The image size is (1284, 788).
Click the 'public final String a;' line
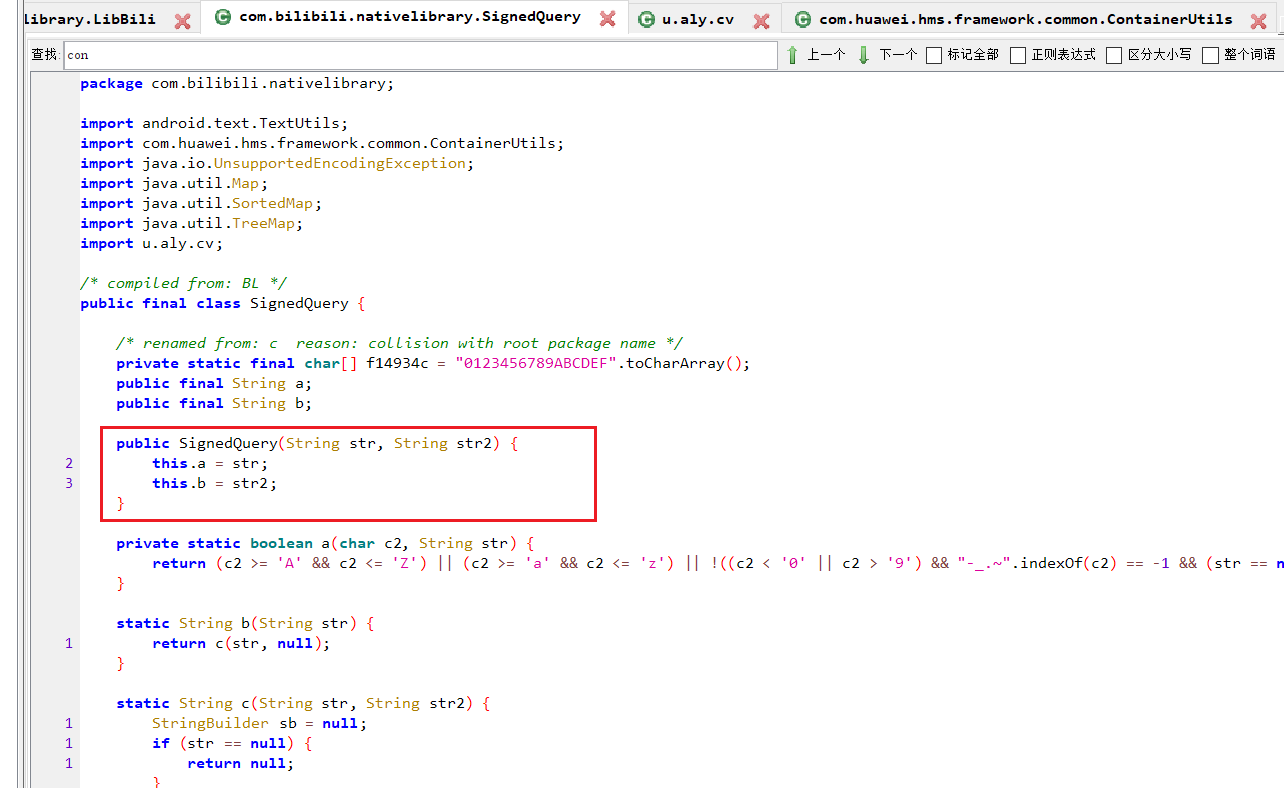(x=214, y=383)
